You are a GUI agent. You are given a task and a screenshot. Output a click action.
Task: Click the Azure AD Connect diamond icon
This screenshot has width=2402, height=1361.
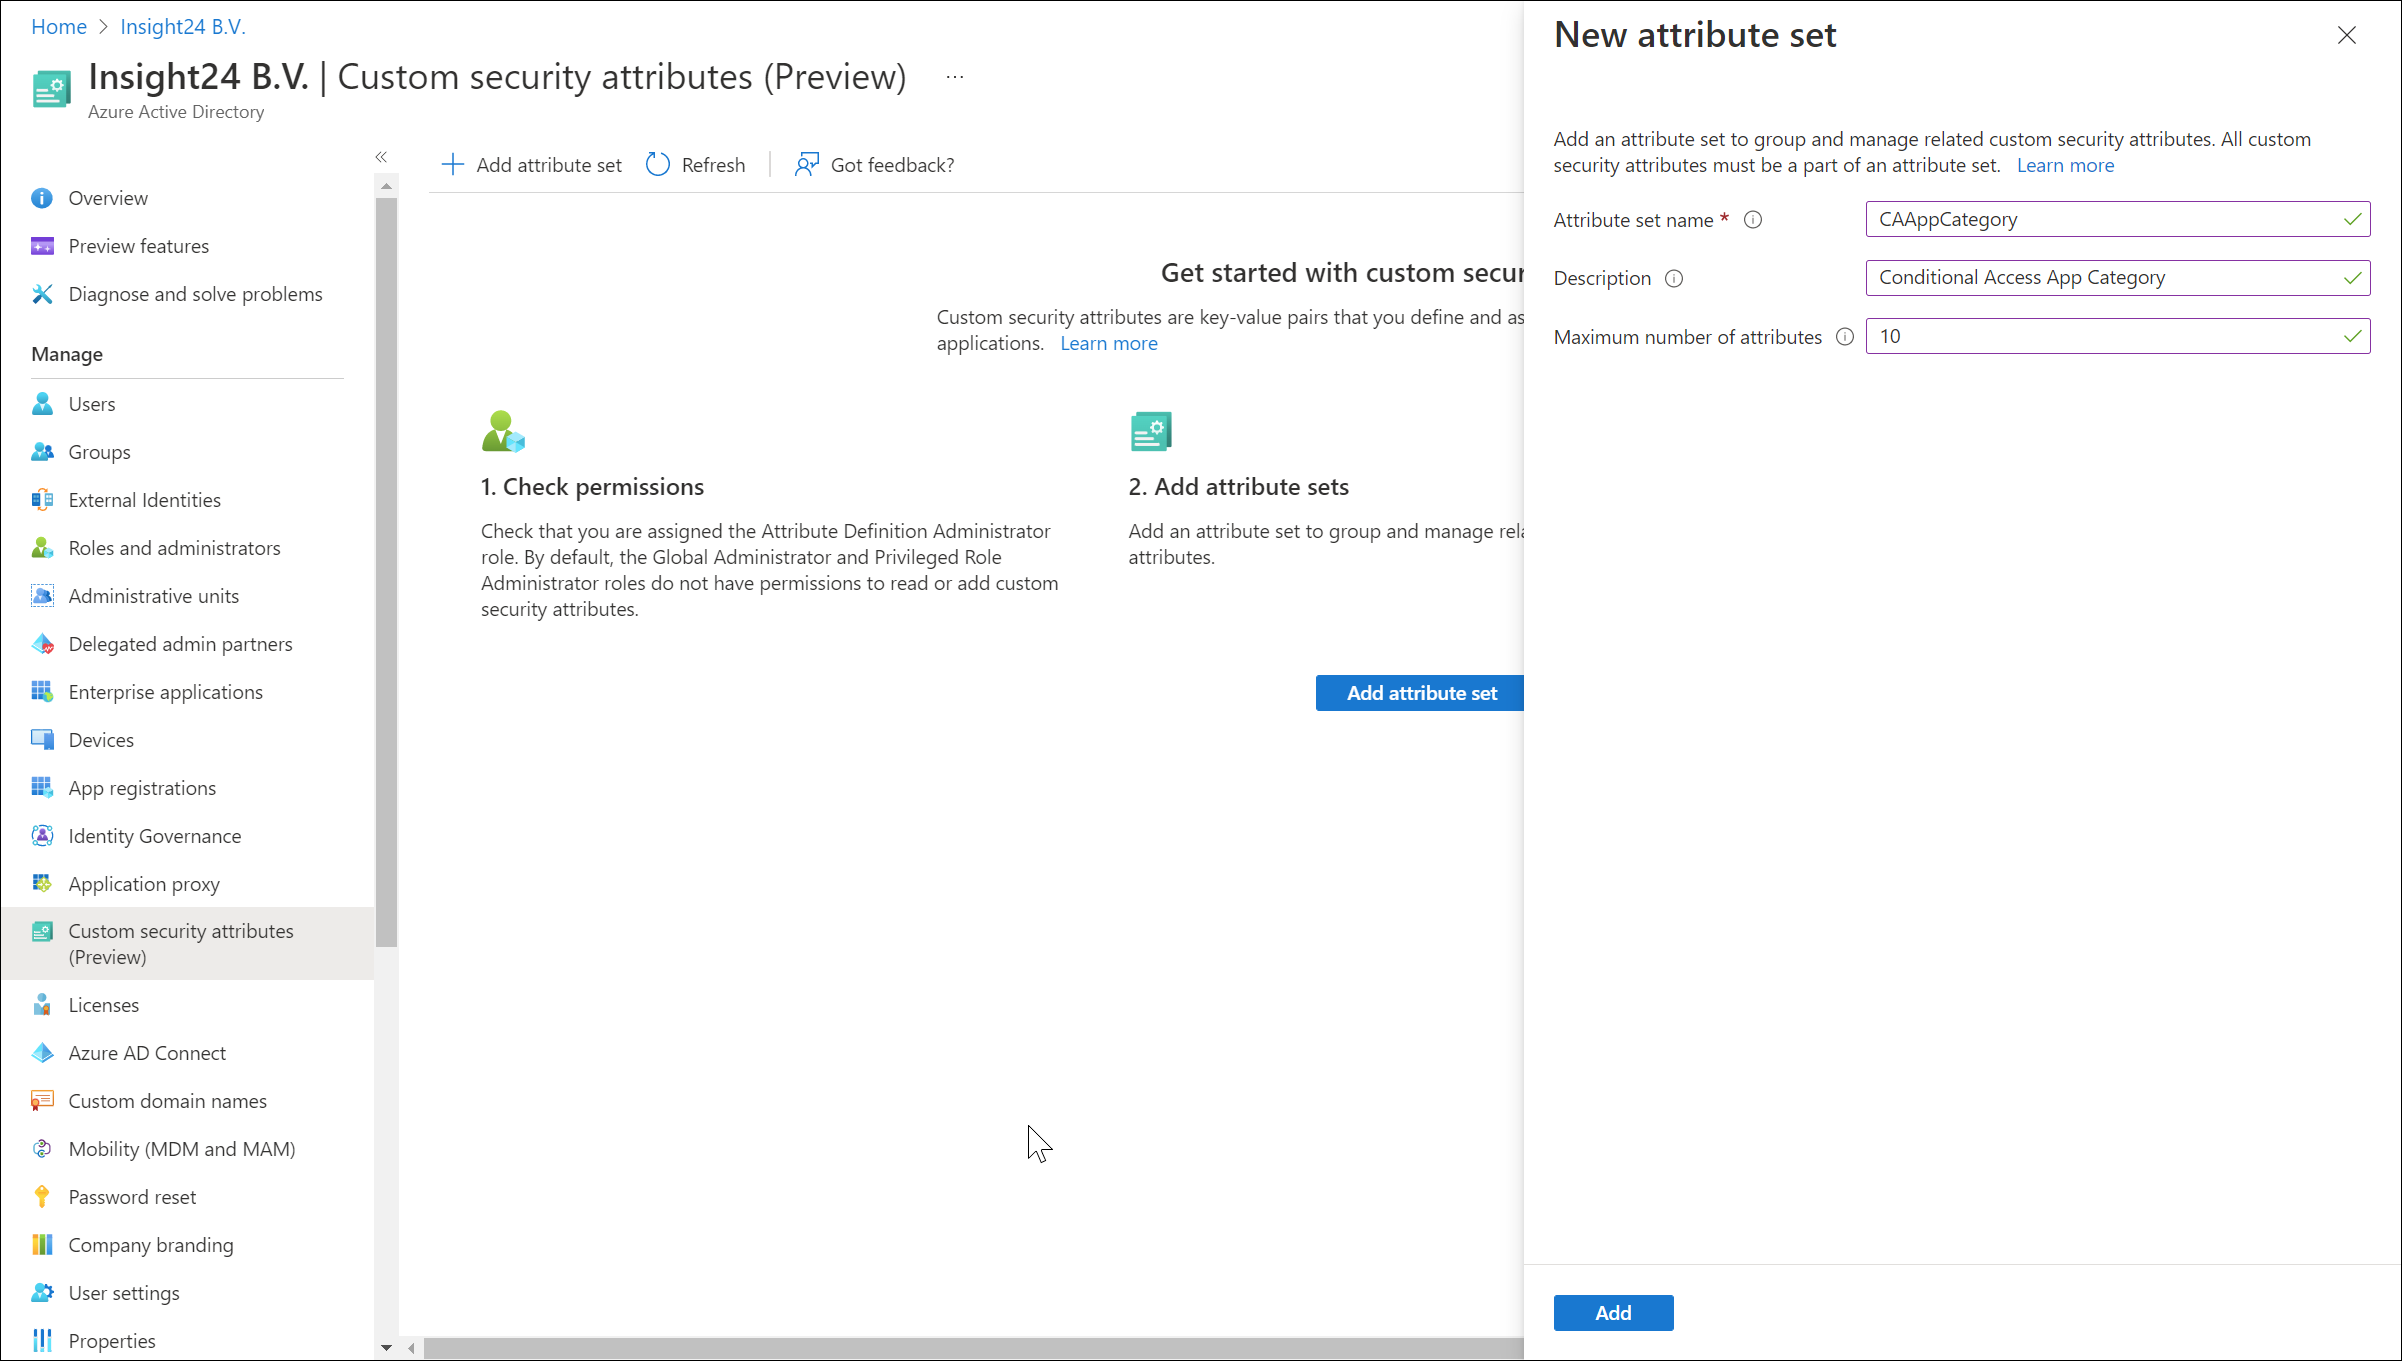[42, 1053]
